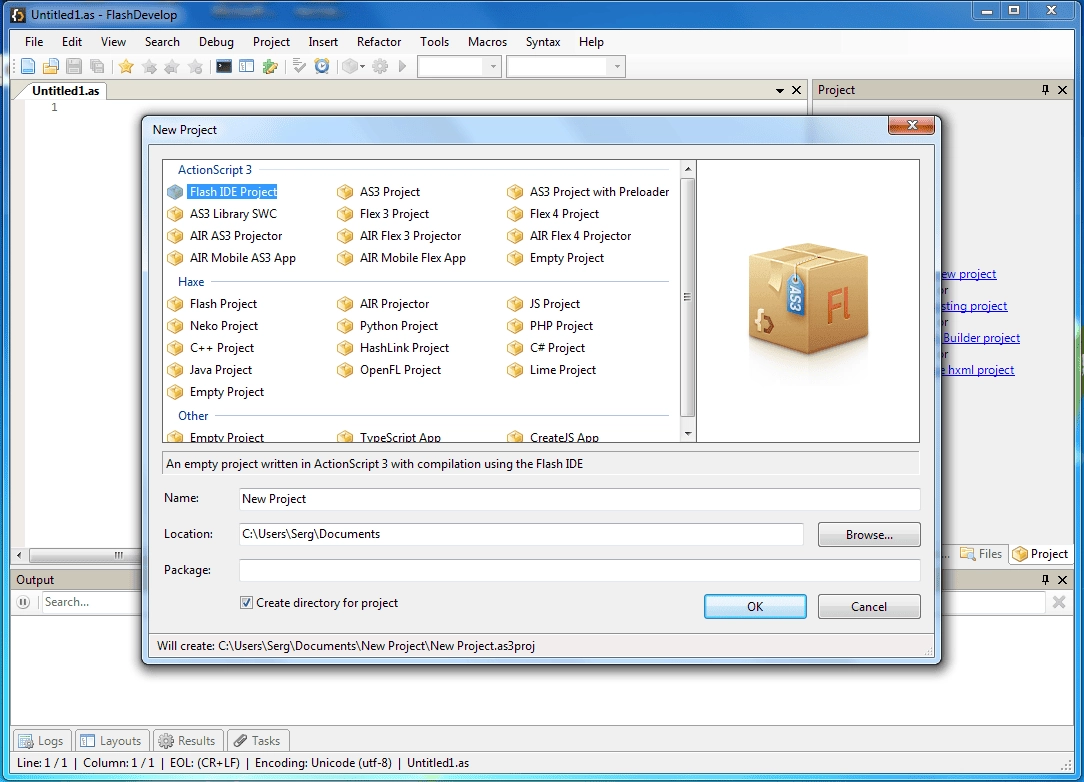This screenshot has height=782, width=1084.
Task: Toggle bookmark with the yellow star icon
Action: click(126, 66)
